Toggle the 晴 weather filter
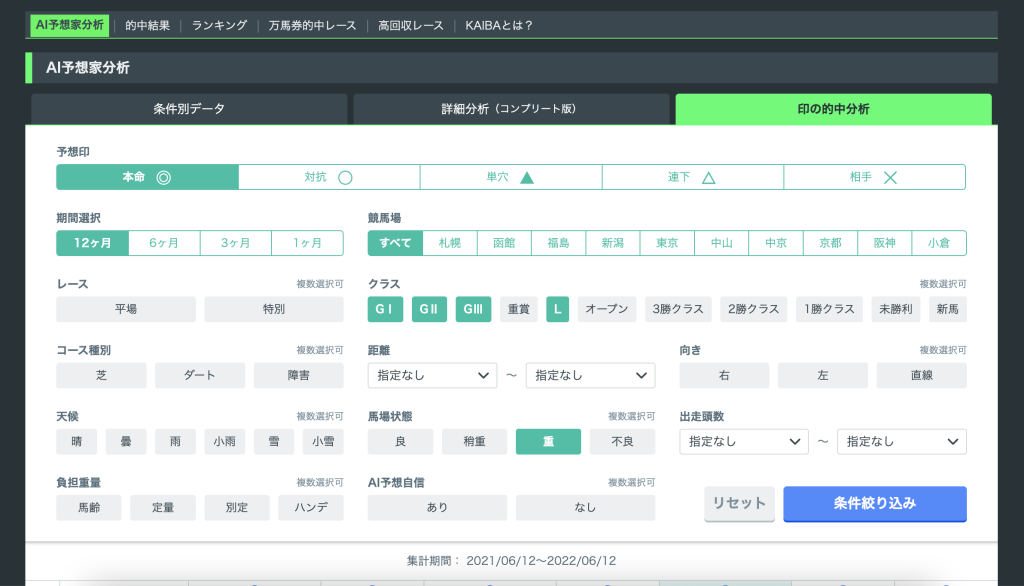This screenshot has height=586, width=1024. (76, 442)
